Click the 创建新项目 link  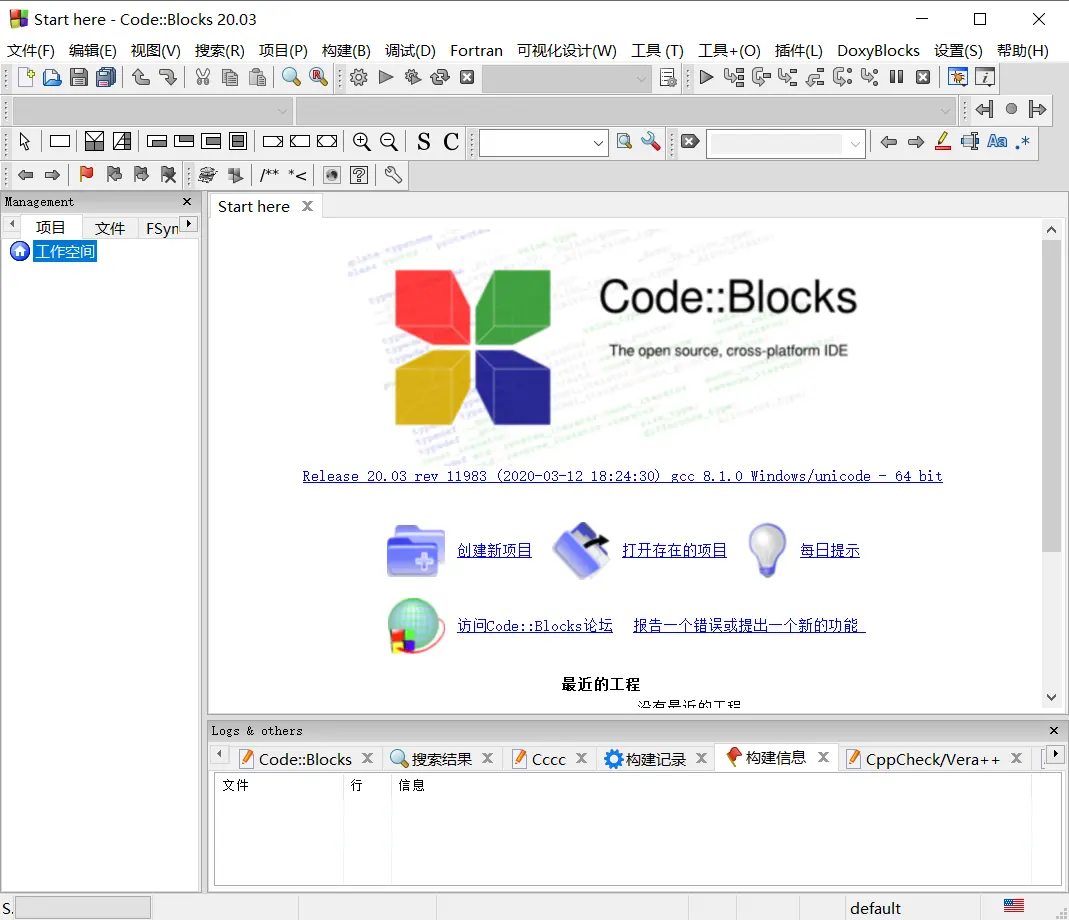[x=494, y=550]
